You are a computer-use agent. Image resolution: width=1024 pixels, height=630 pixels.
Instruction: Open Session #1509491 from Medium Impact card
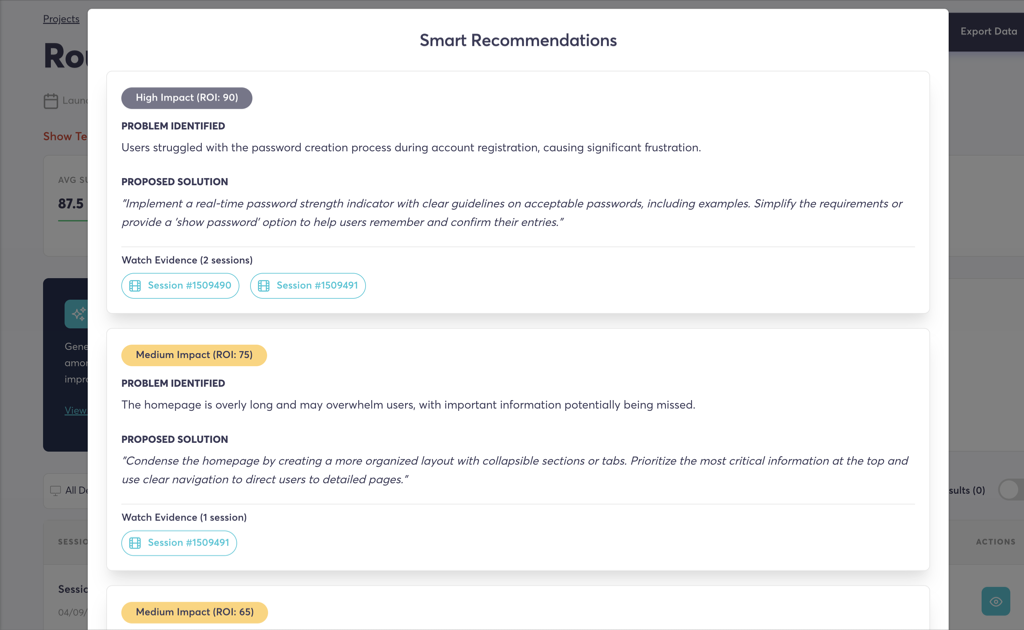click(179, 543)
